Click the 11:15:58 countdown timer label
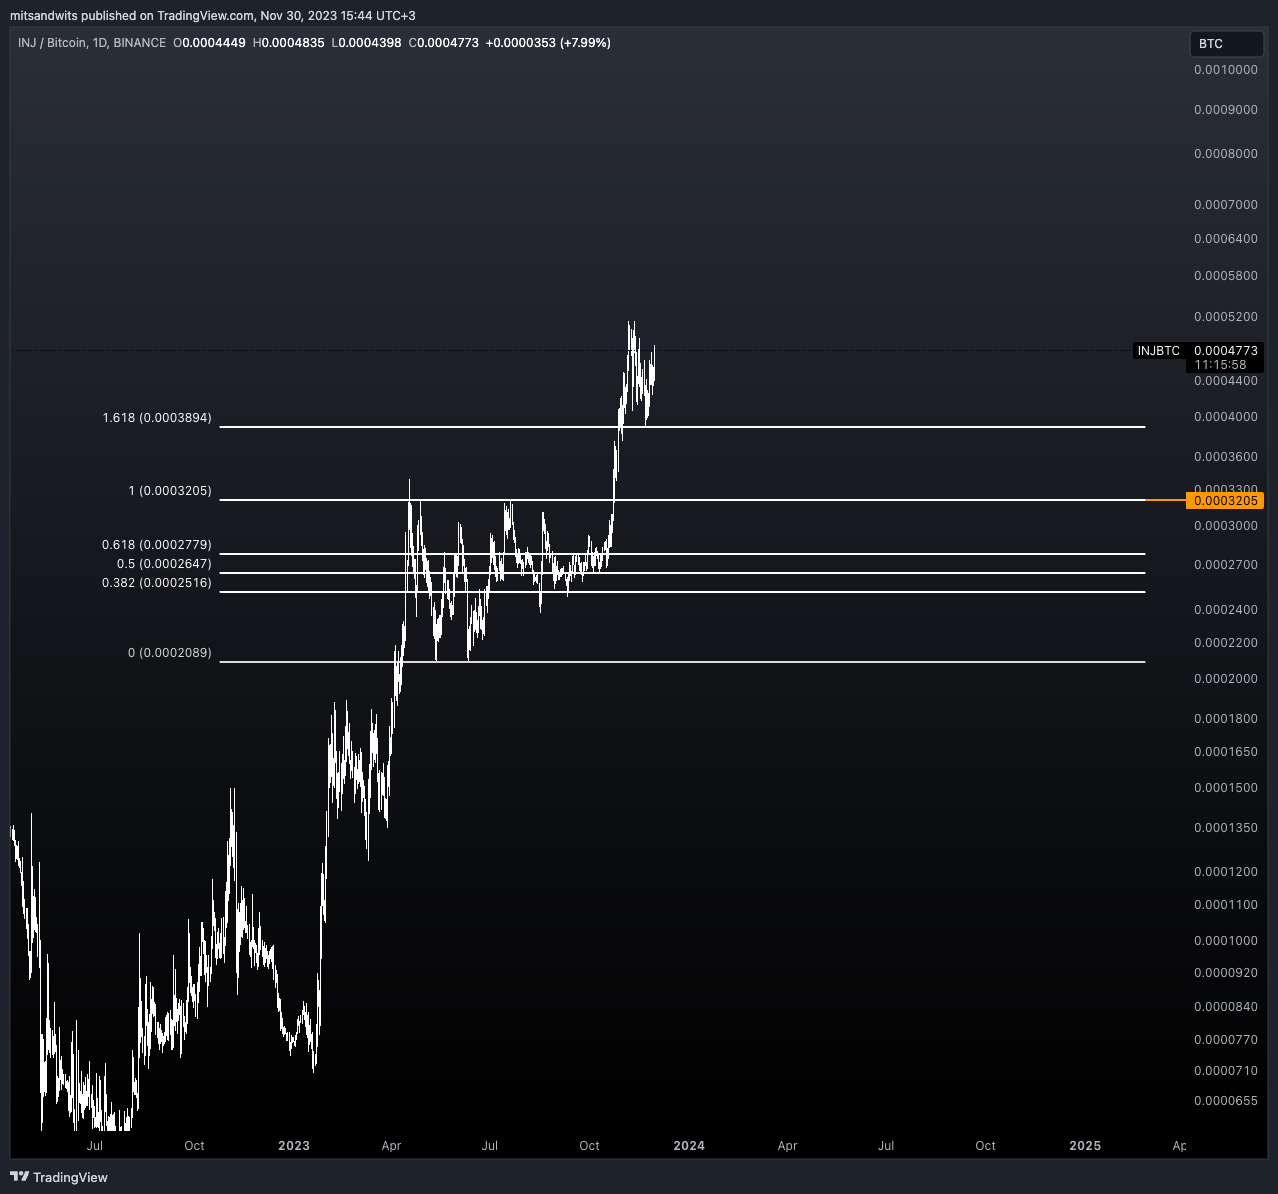 tap(1221, 365)
